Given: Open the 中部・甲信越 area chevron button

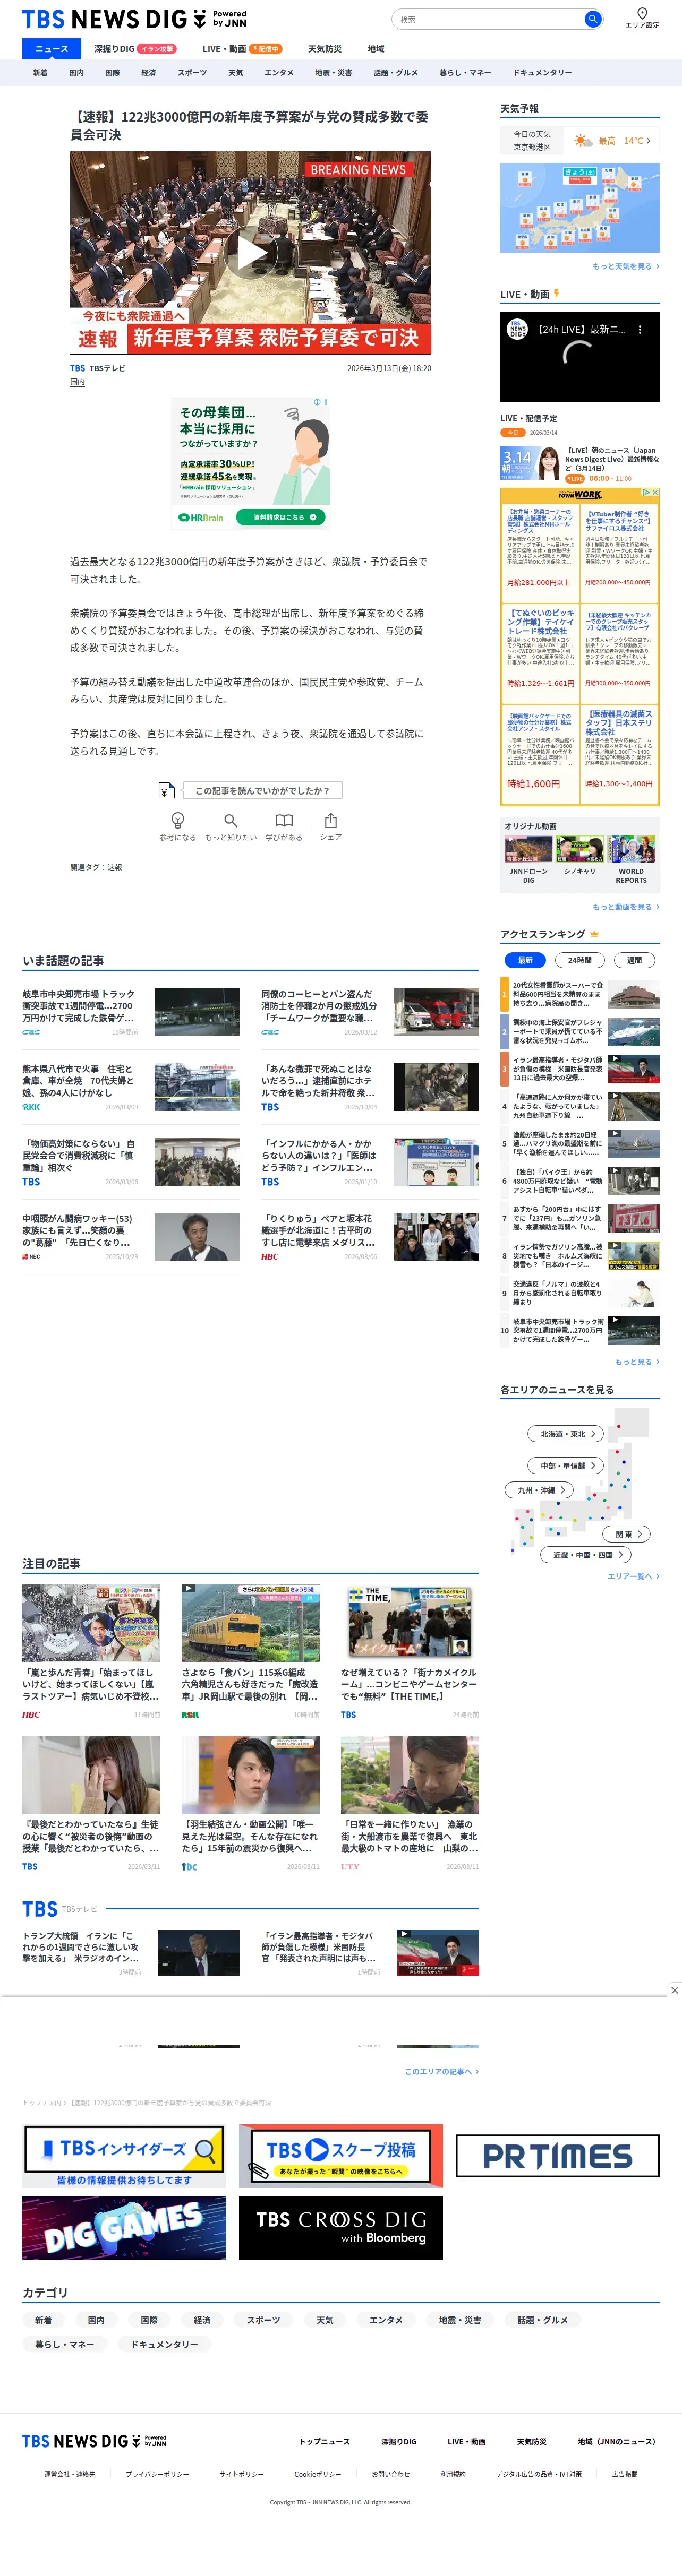Looking at the screenshot, I should (565, 1465).
